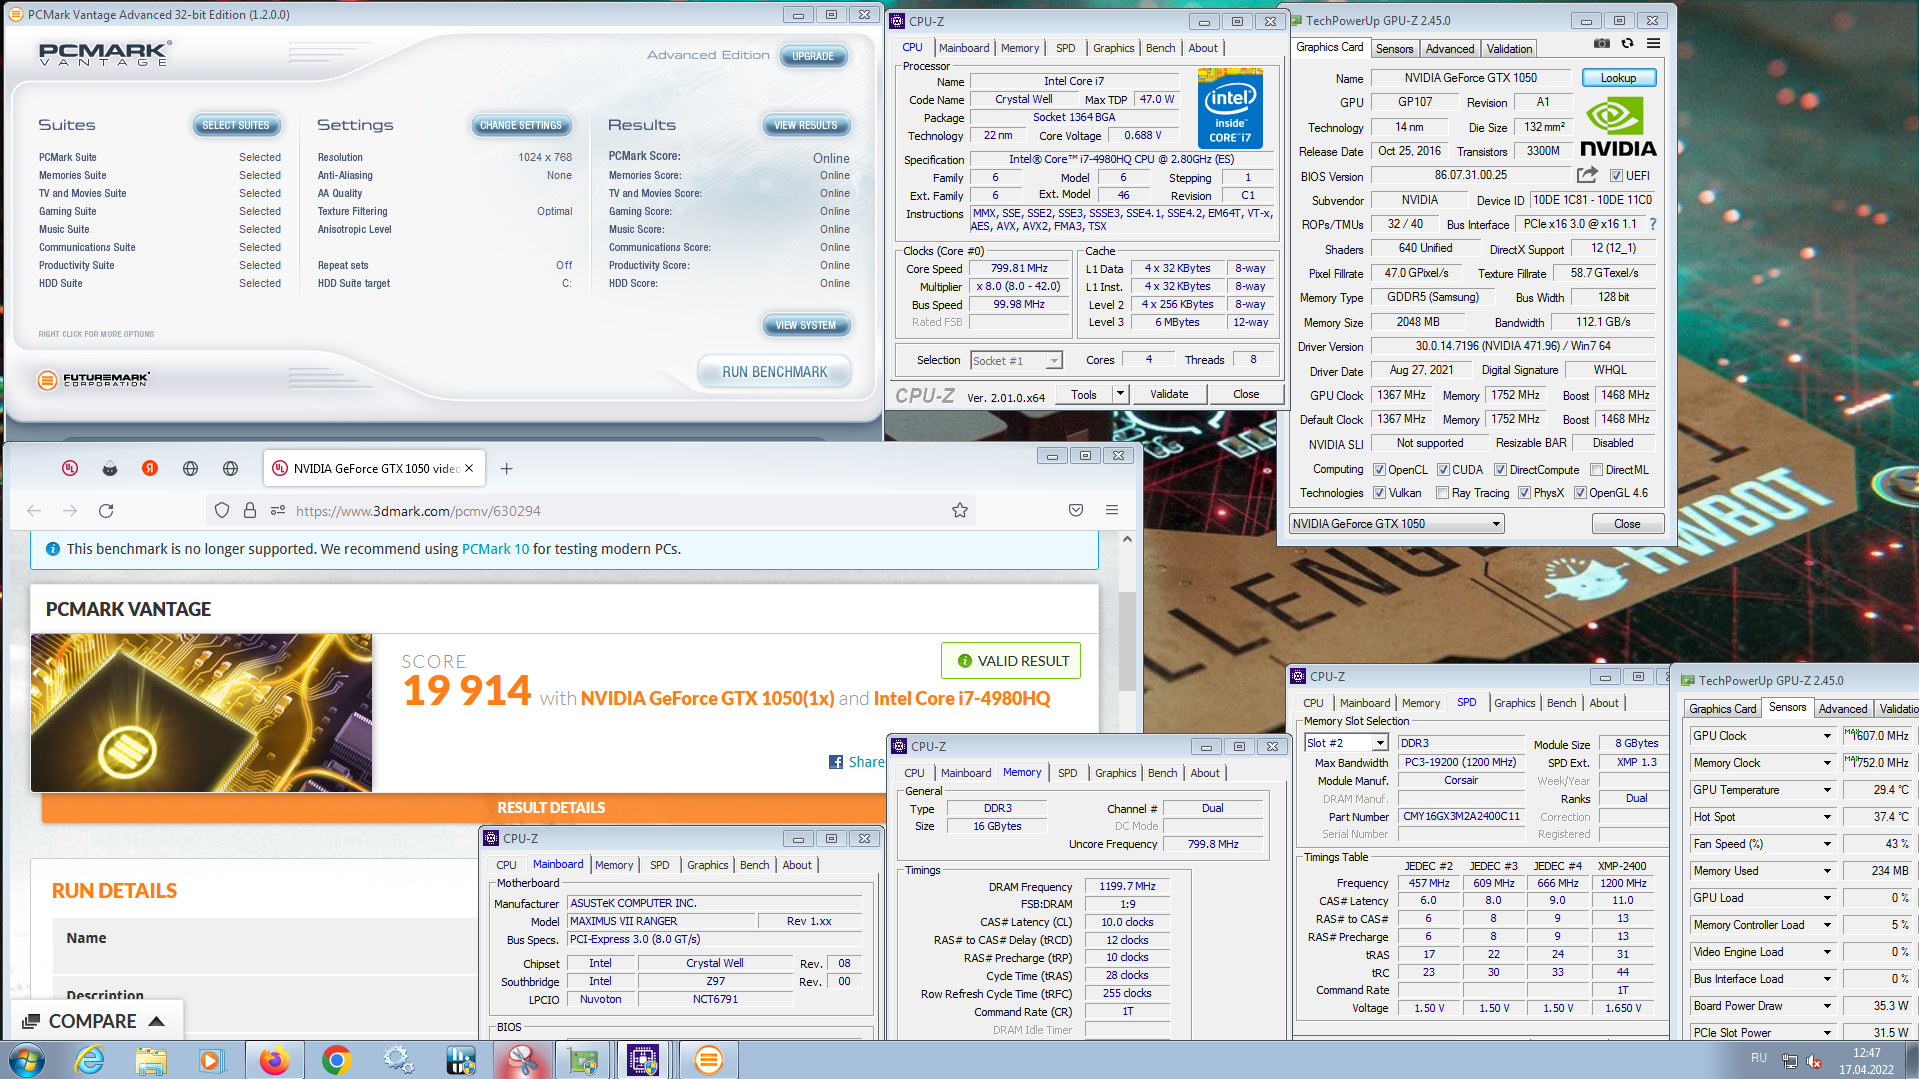Open the Sensors tab in top GPU-Z window
Image resolution: width=1919 pixels, height=1079 pixels.
[1394, 49]
